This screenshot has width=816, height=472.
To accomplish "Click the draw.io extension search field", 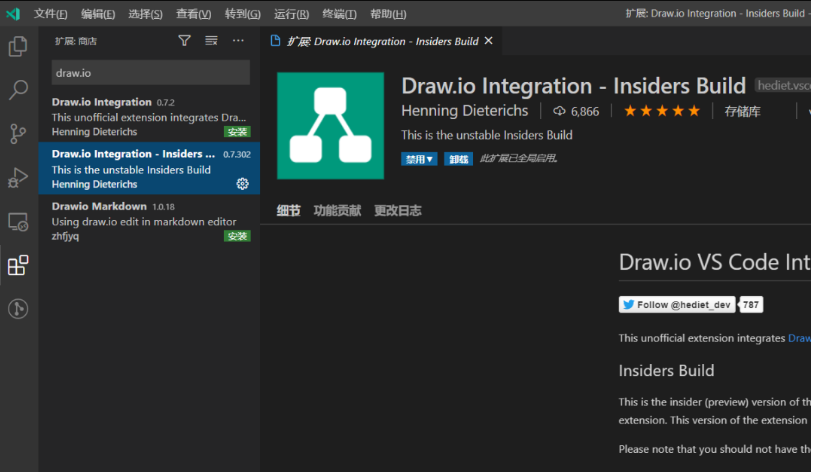I will click(x=150, y=73).
